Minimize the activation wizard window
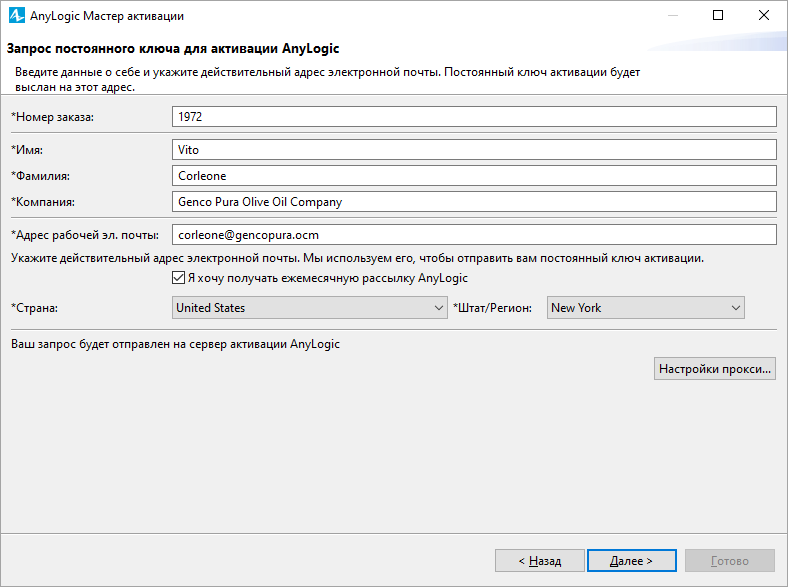 coord(673,16)
